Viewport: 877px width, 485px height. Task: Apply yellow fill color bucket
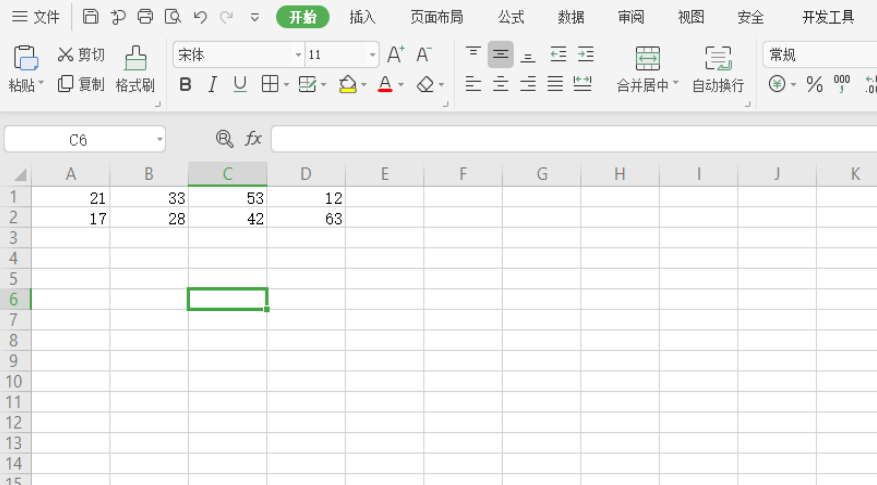click(x=348, y=84)
